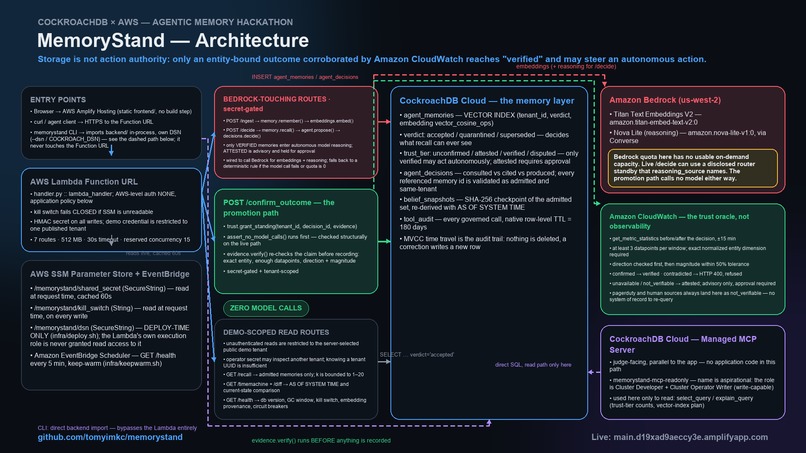Click the "handler.py :: lambda_handler" bullet
Viewport: 806px width, 453px height.
[x=103, y=197]
